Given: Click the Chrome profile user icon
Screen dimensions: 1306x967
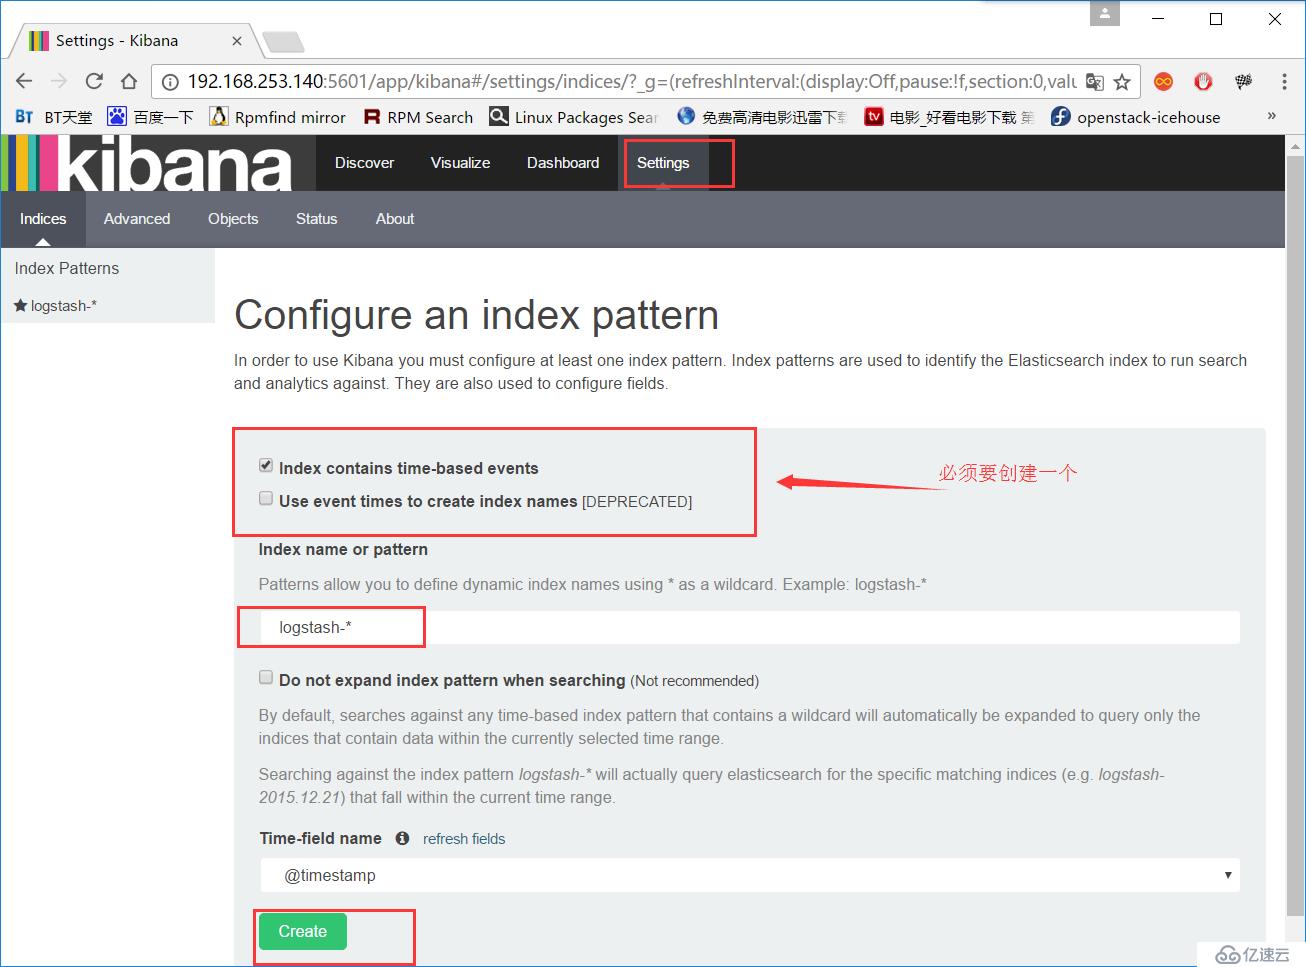Looking at the screenshot, I should tap(1104, 14).
